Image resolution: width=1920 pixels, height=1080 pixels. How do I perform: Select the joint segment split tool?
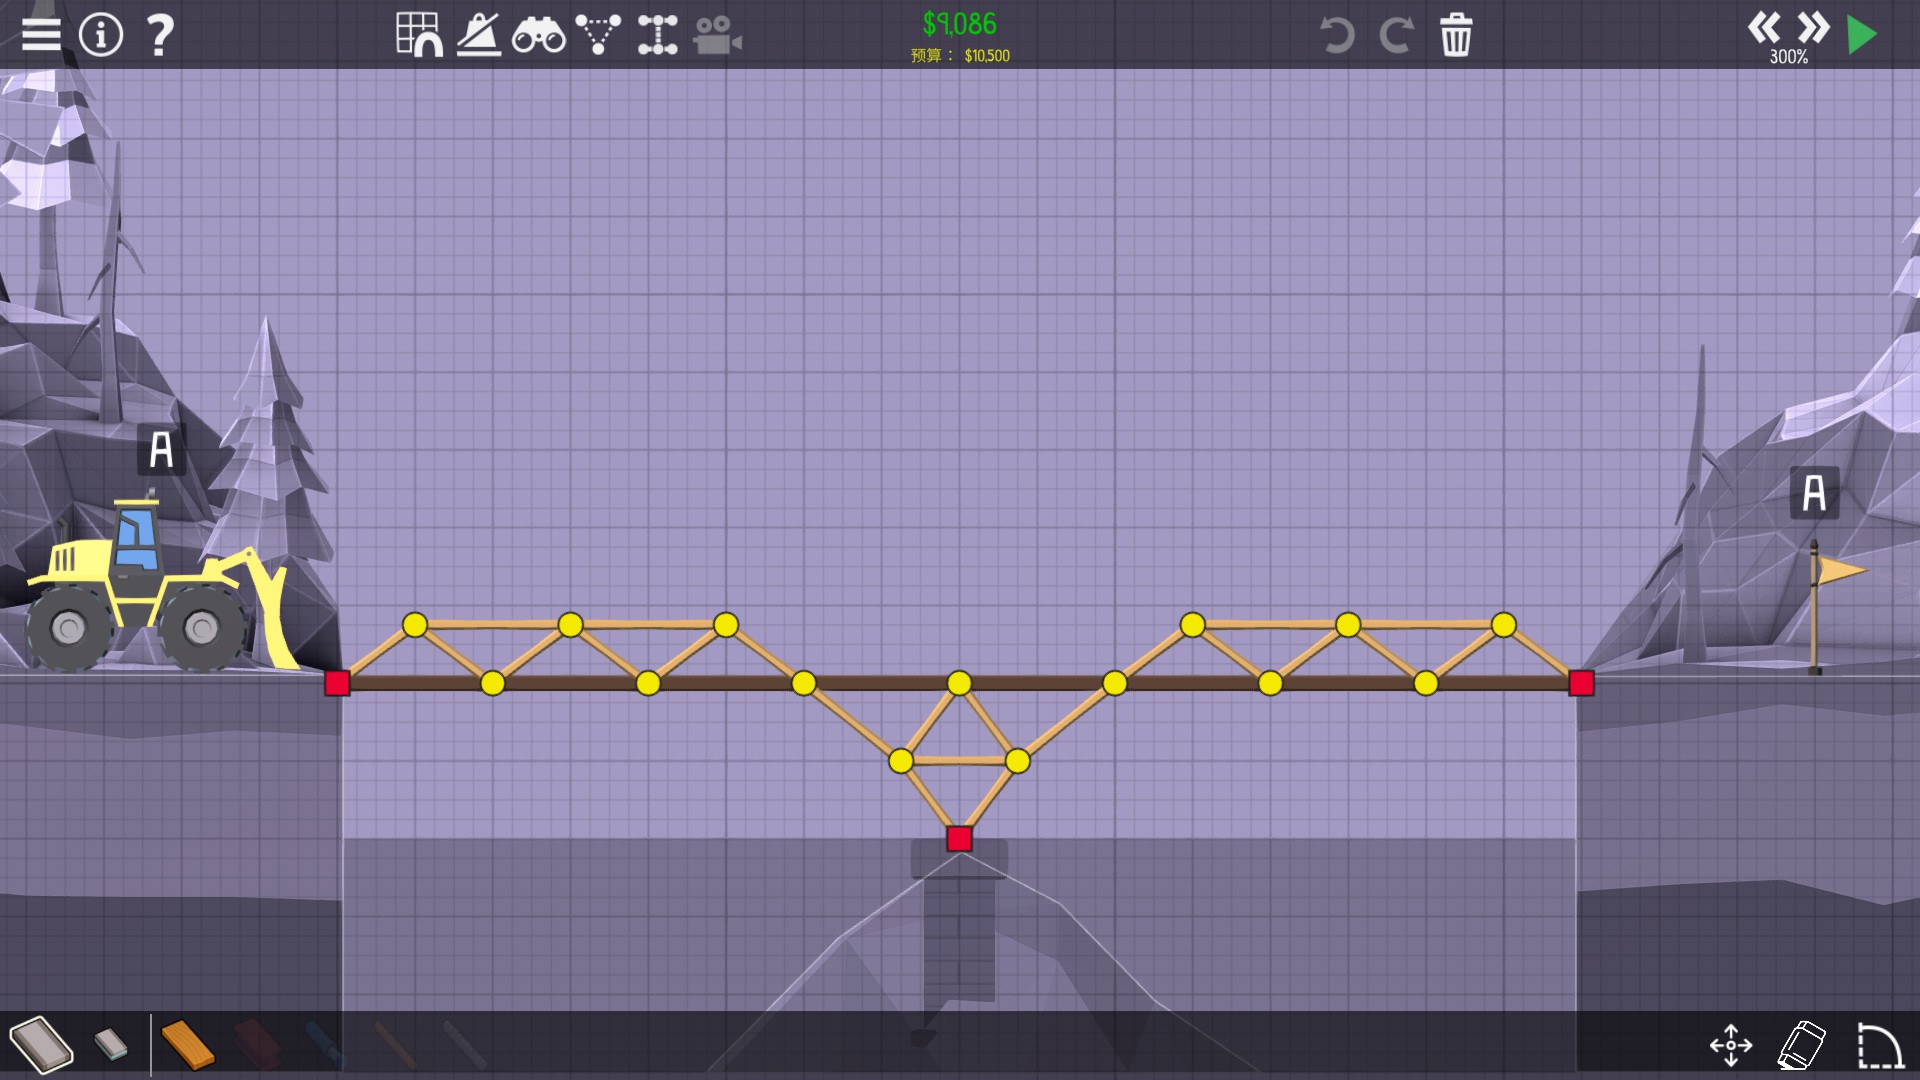point(657,35)
